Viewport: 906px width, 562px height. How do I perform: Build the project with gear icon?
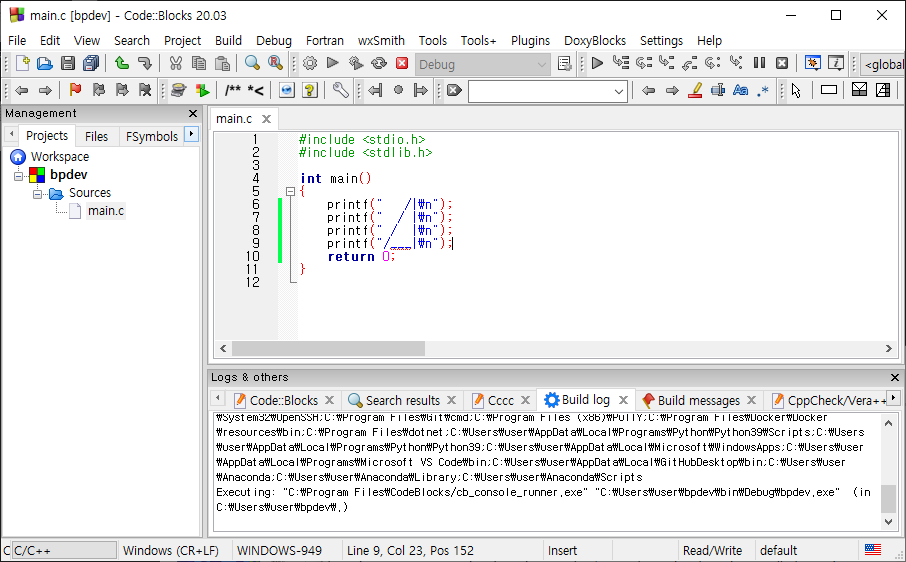(310, 63)
